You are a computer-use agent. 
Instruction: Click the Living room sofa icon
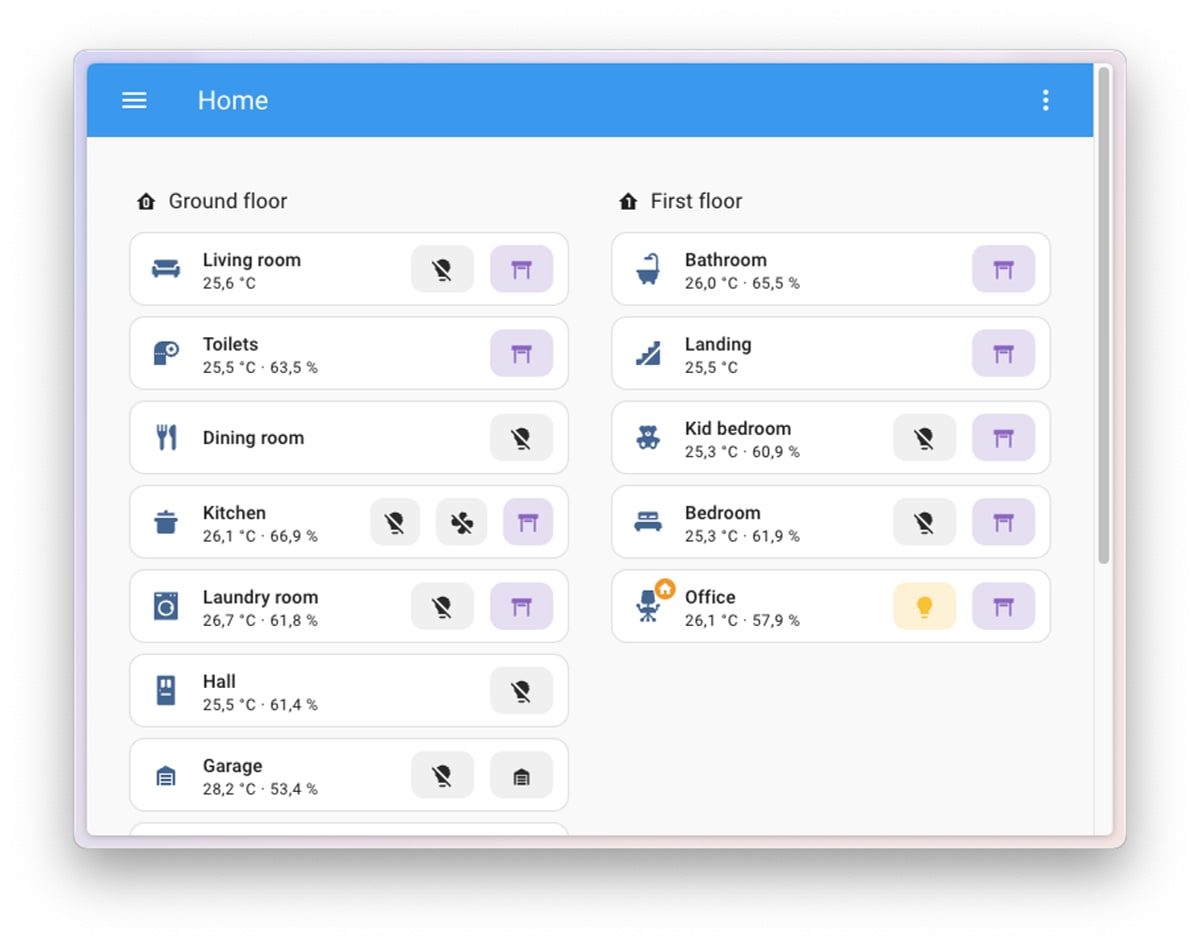pos(166,269)
